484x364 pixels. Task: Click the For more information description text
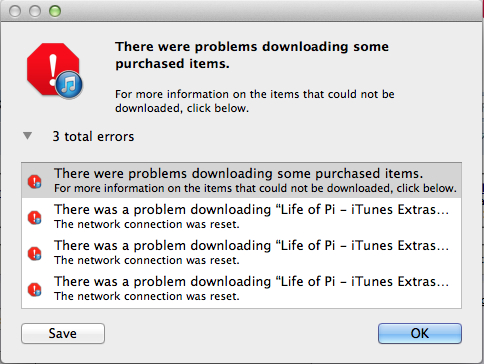tap(255, 101)
